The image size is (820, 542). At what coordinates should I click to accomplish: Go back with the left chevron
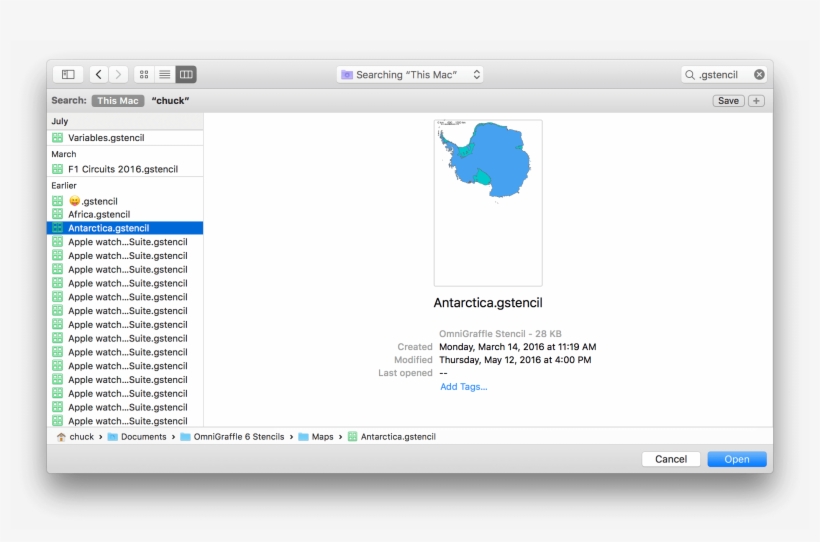pos(98,74)
